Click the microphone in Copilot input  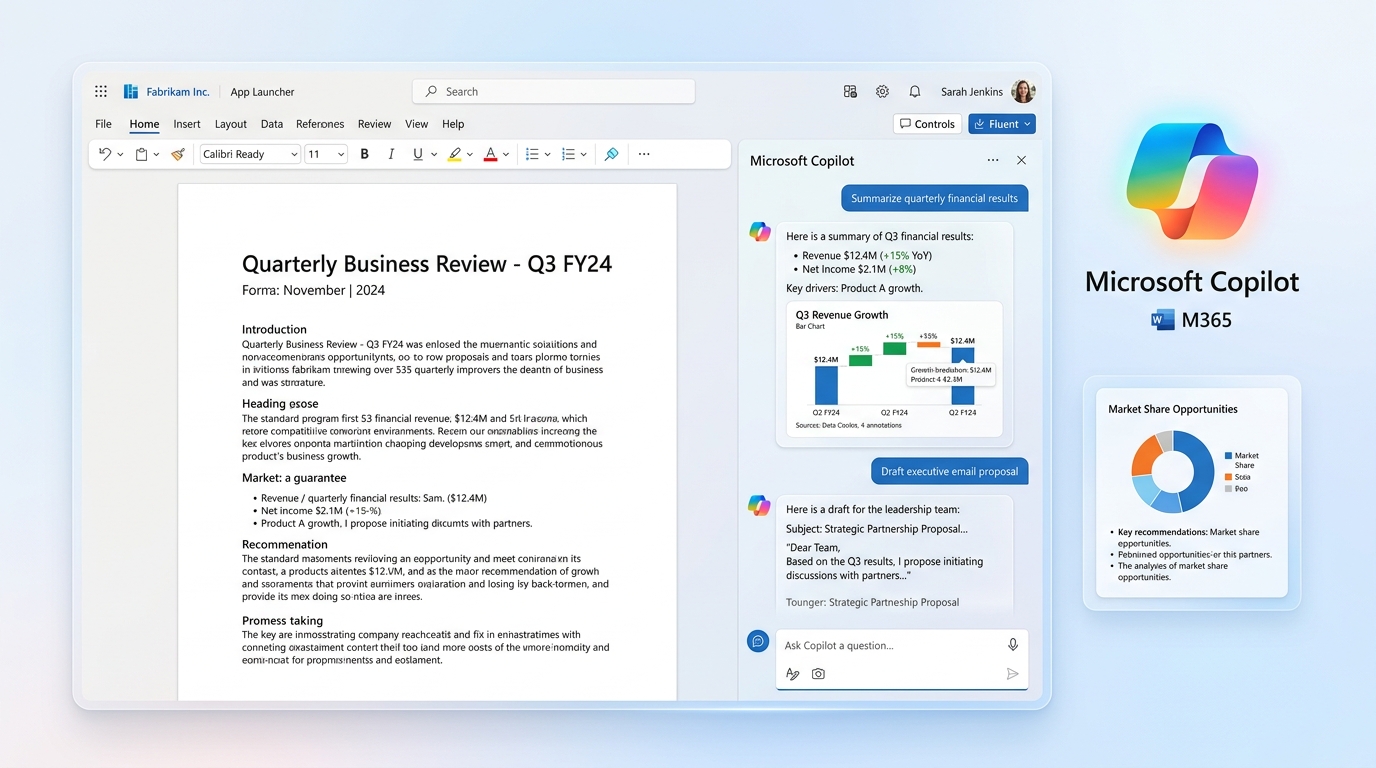click(x=1013, y=645)
